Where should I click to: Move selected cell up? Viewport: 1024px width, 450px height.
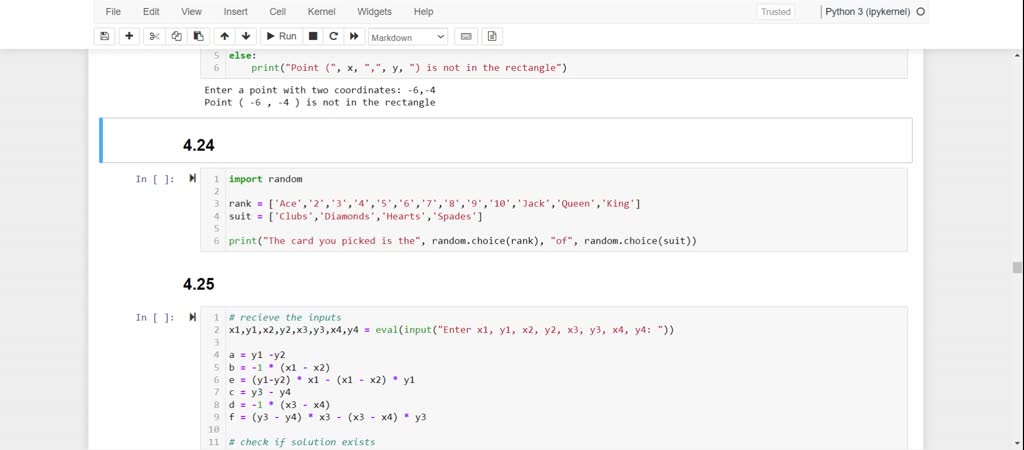coord(224,36)
